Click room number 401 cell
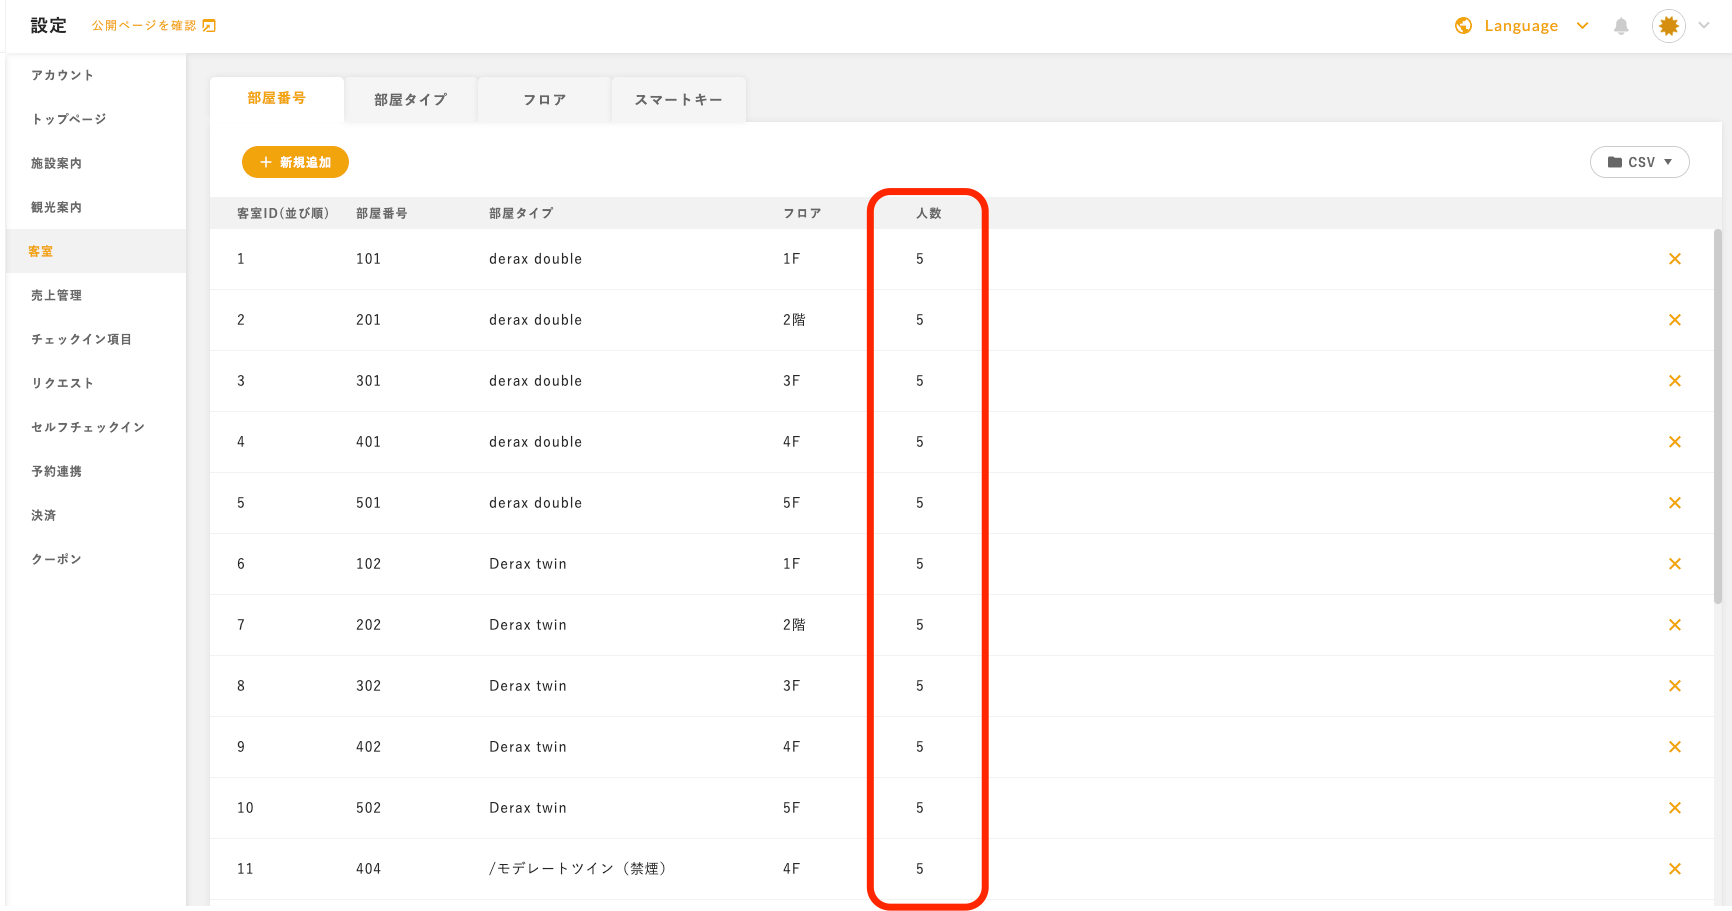 (368, 442)
